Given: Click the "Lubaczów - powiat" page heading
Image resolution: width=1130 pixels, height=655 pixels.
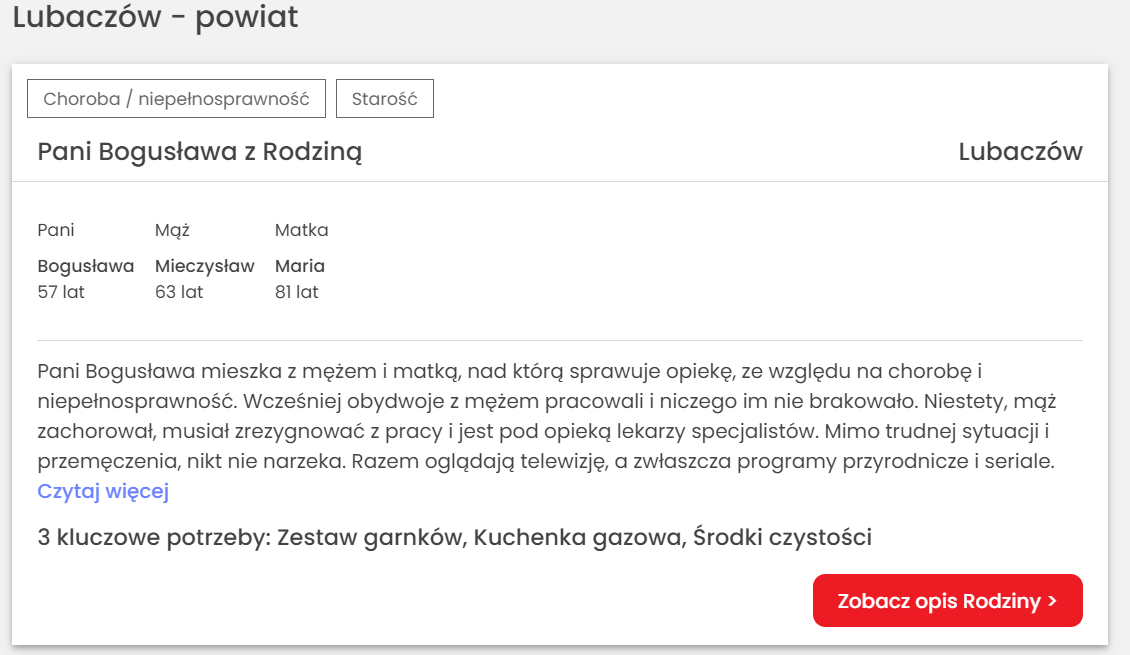Looking at the screenshot, I should [x=155, y=16].
